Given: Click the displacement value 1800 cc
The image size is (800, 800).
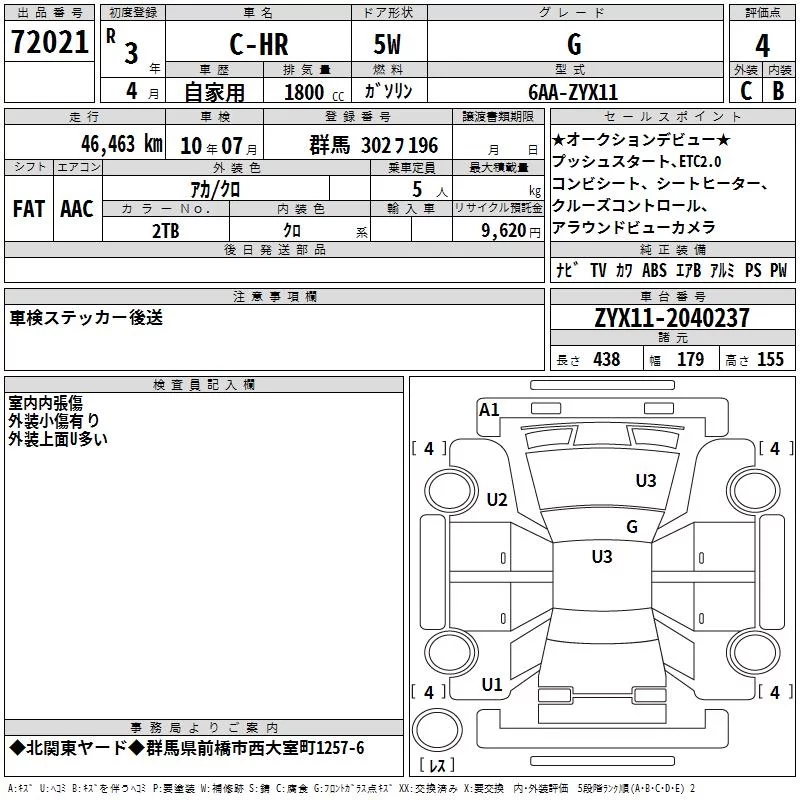Looking at the screenshot, I should [314, 92].
